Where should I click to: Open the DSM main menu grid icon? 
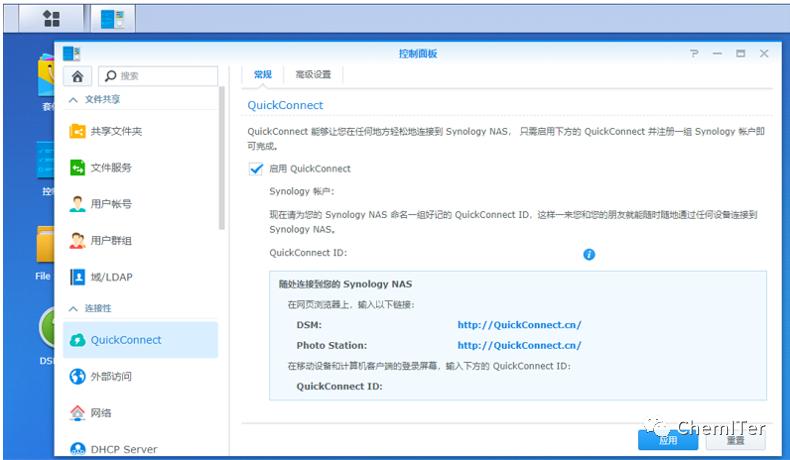[x=51, y=19]
